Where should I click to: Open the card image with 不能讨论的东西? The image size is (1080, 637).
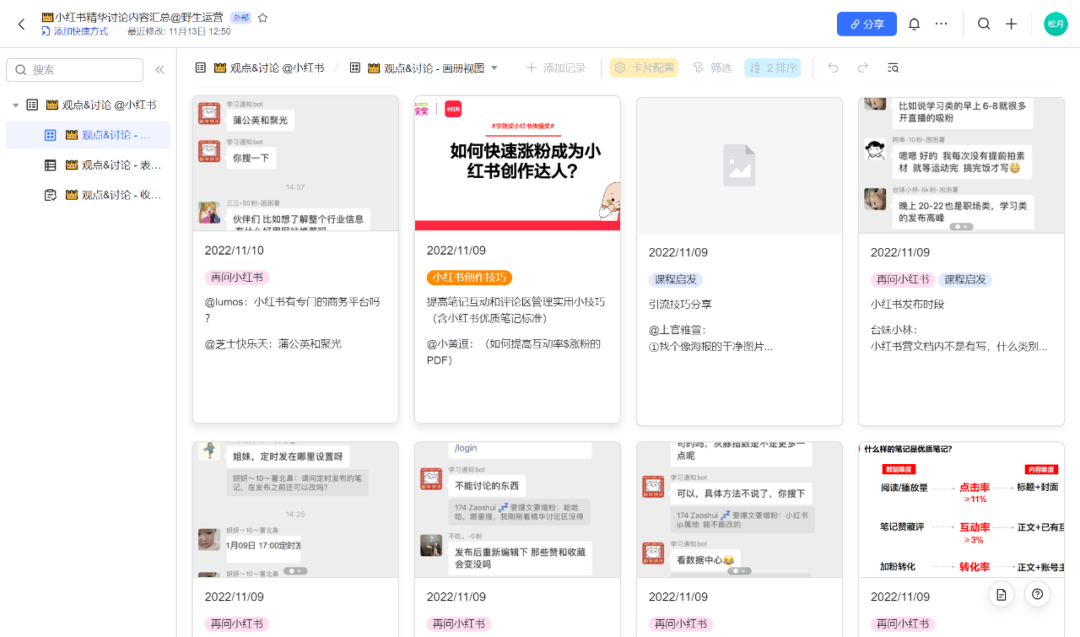[x=517, y=510]
